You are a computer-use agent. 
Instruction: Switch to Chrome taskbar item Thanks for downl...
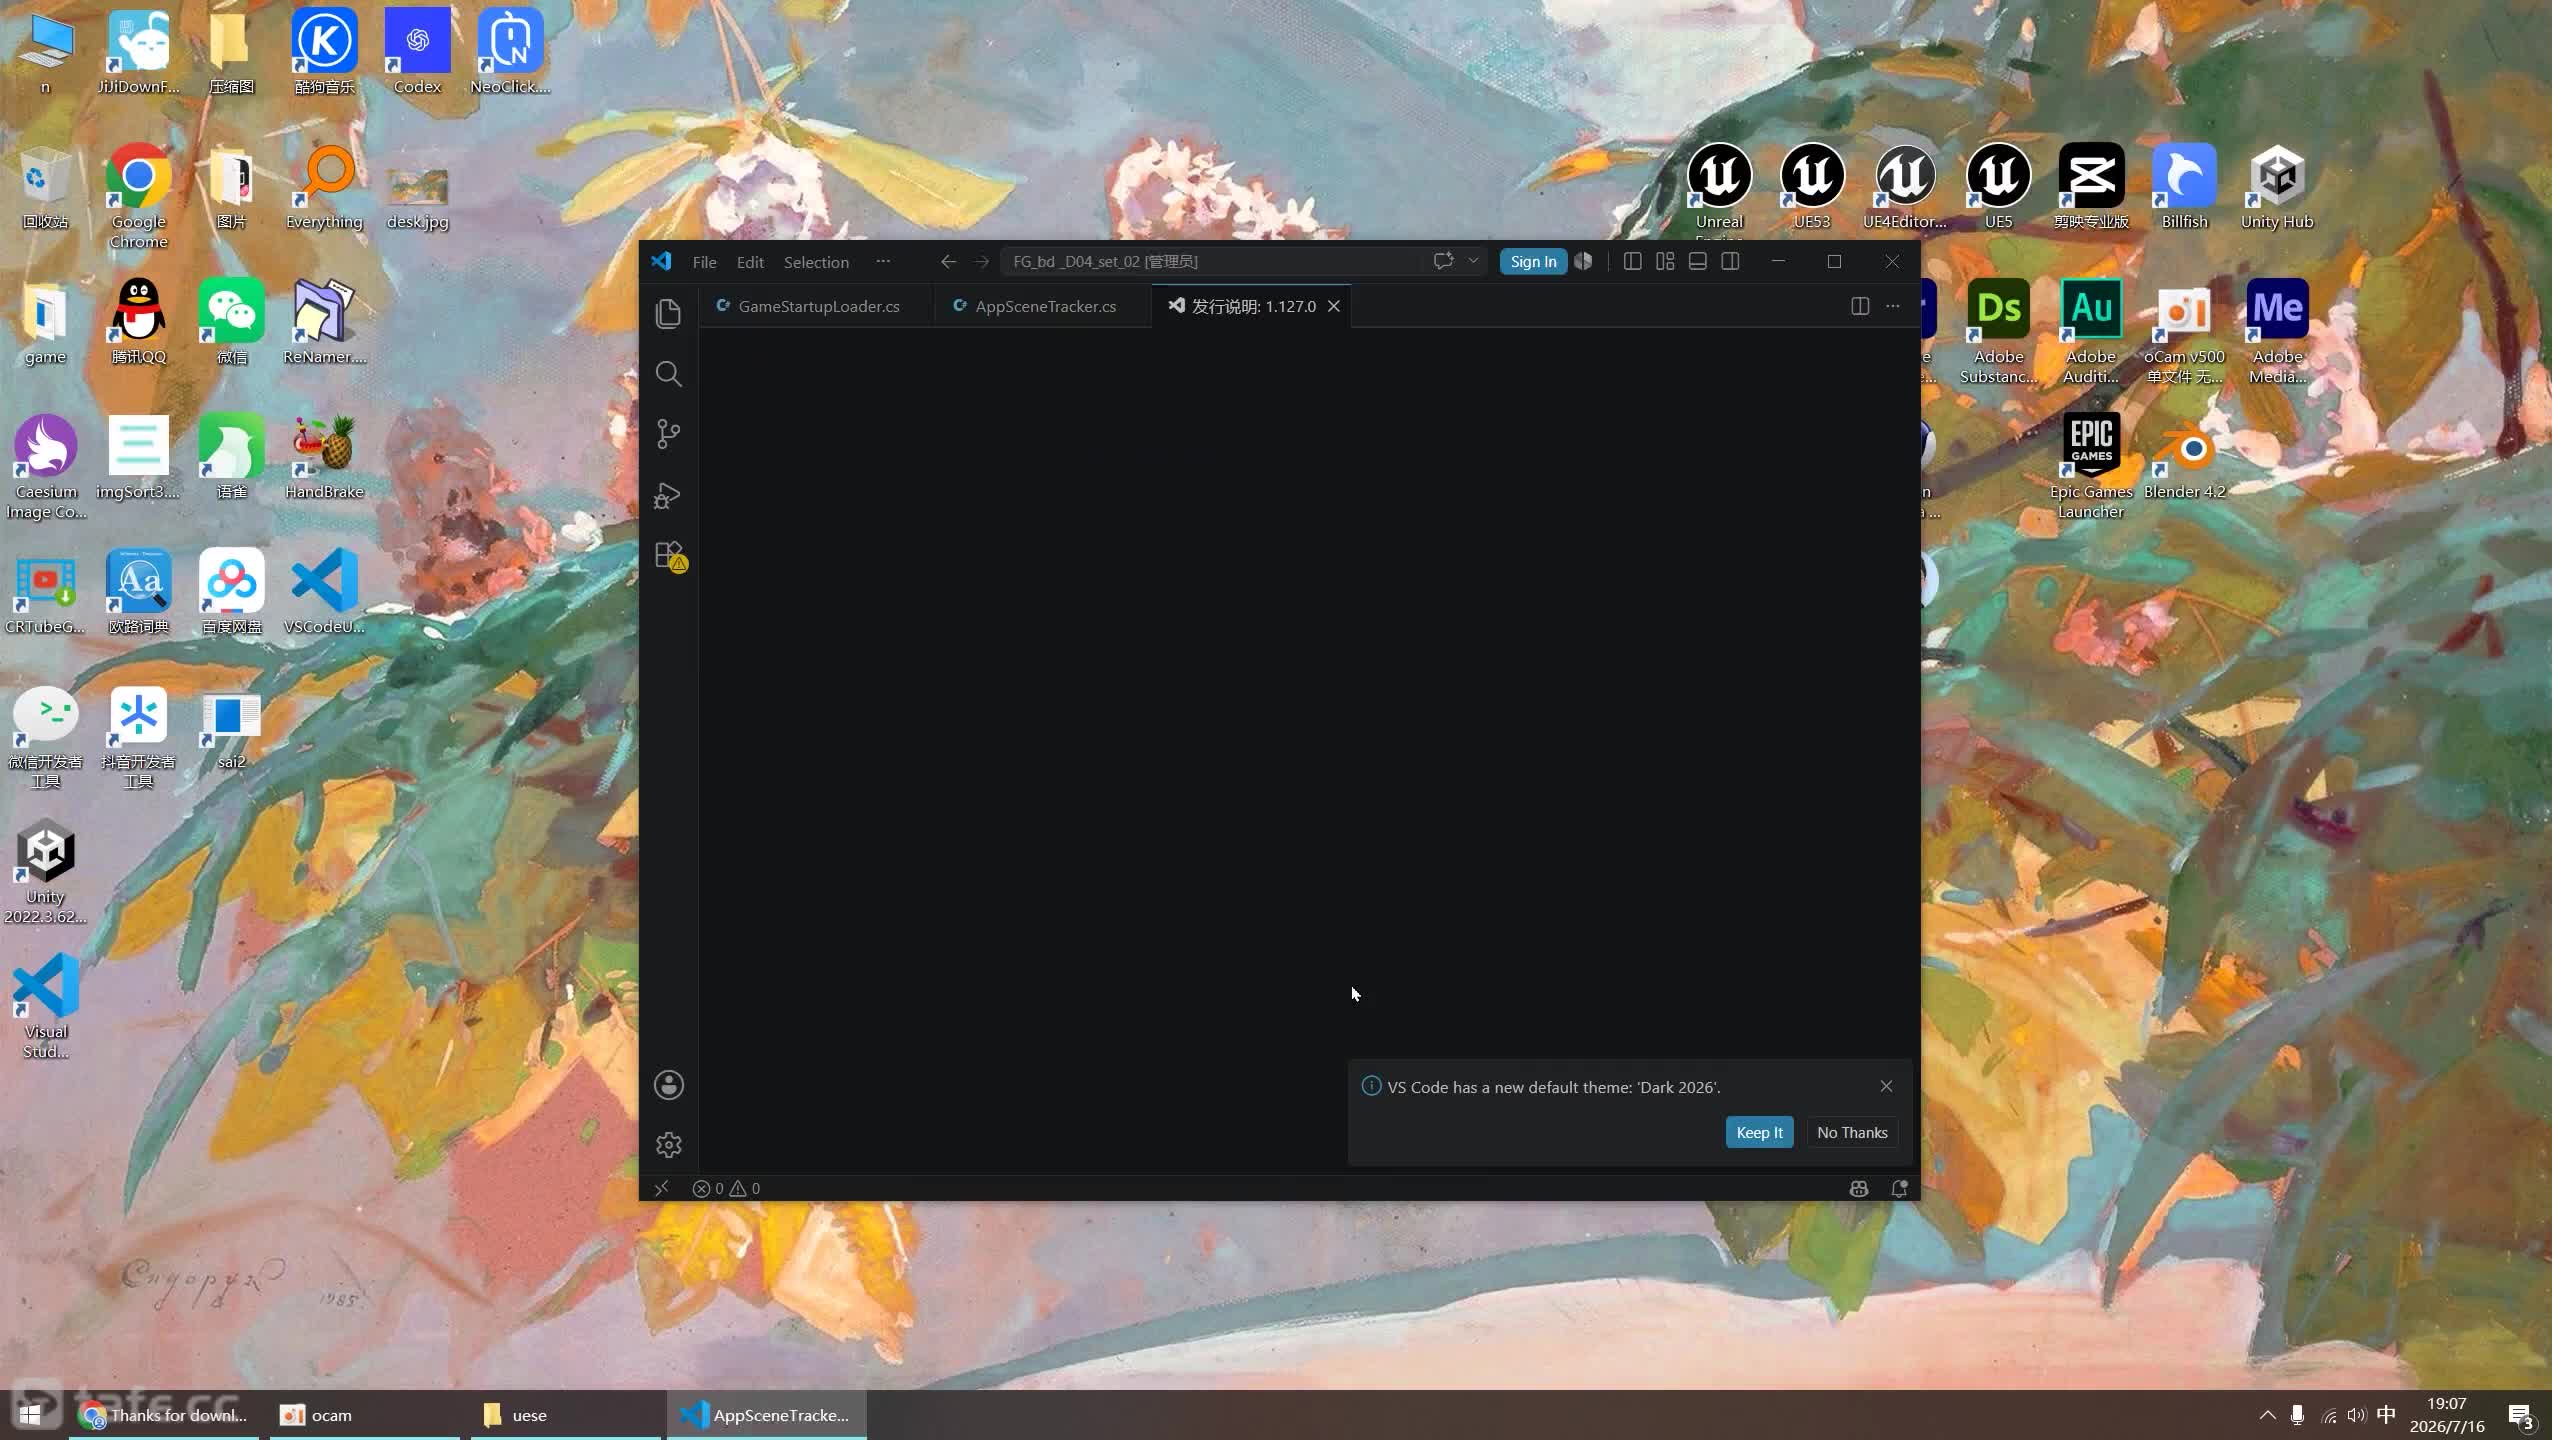pos(164,1415)
